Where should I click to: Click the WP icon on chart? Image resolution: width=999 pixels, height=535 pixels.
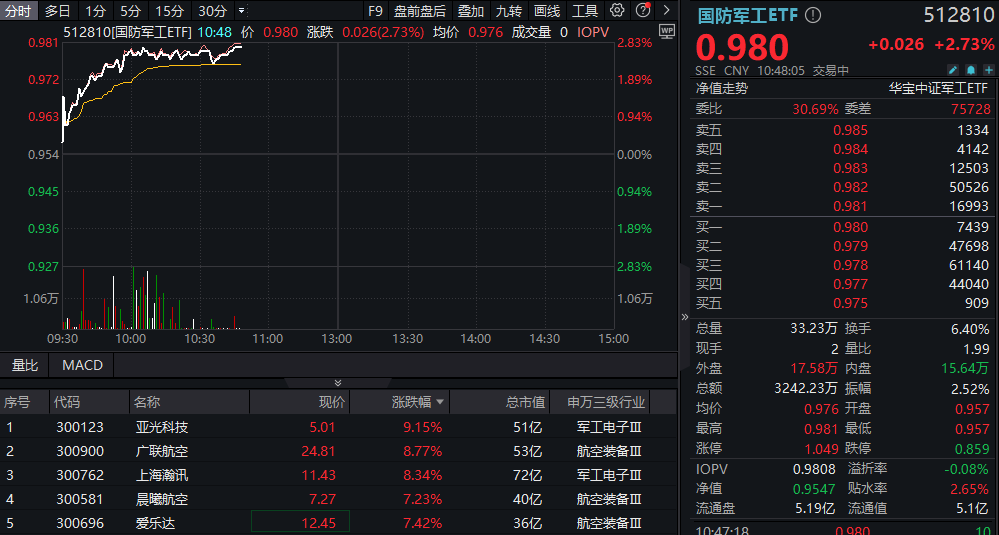667,31
